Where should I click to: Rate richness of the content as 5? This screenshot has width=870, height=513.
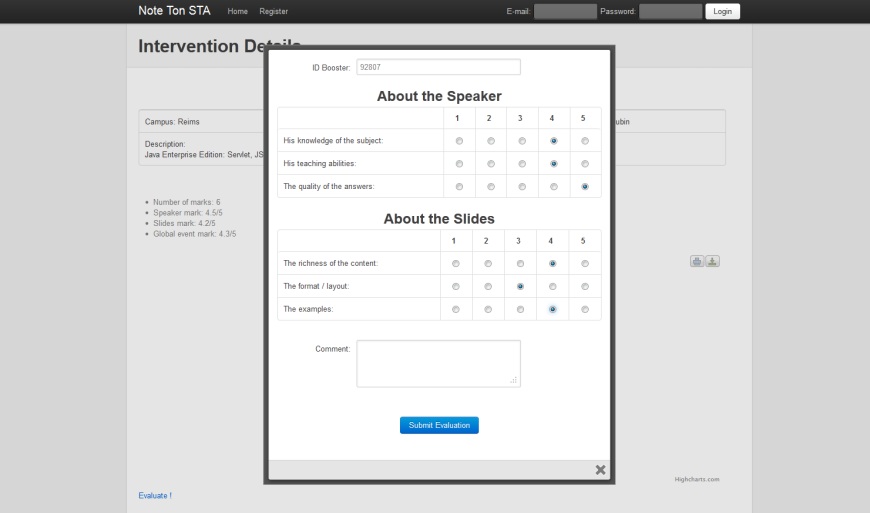pyautogui.click(x=585, y=263)
